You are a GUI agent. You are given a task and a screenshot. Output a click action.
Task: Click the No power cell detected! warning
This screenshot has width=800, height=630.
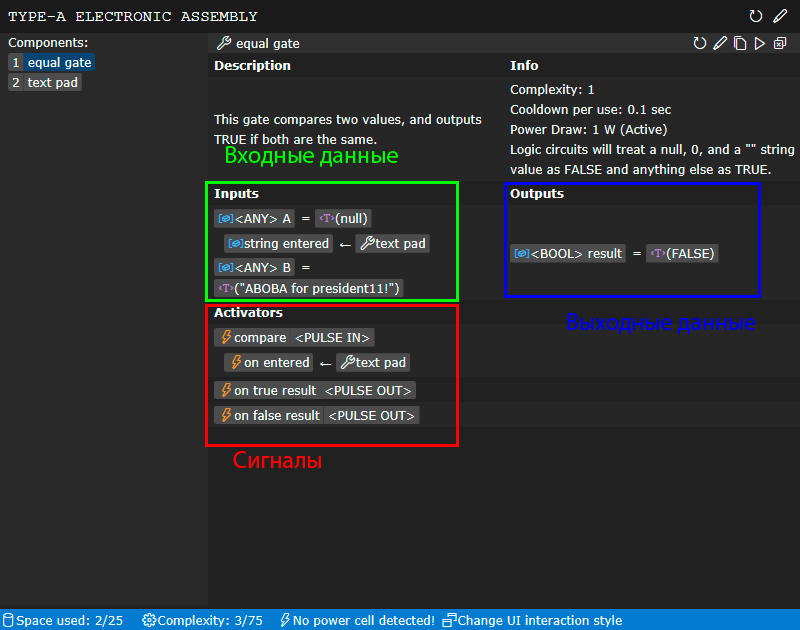364,620
